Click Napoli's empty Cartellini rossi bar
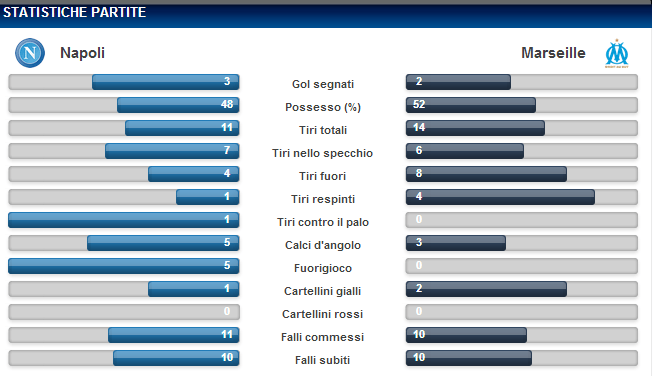Viewport: 653px width, 376px height. (124, 312)
